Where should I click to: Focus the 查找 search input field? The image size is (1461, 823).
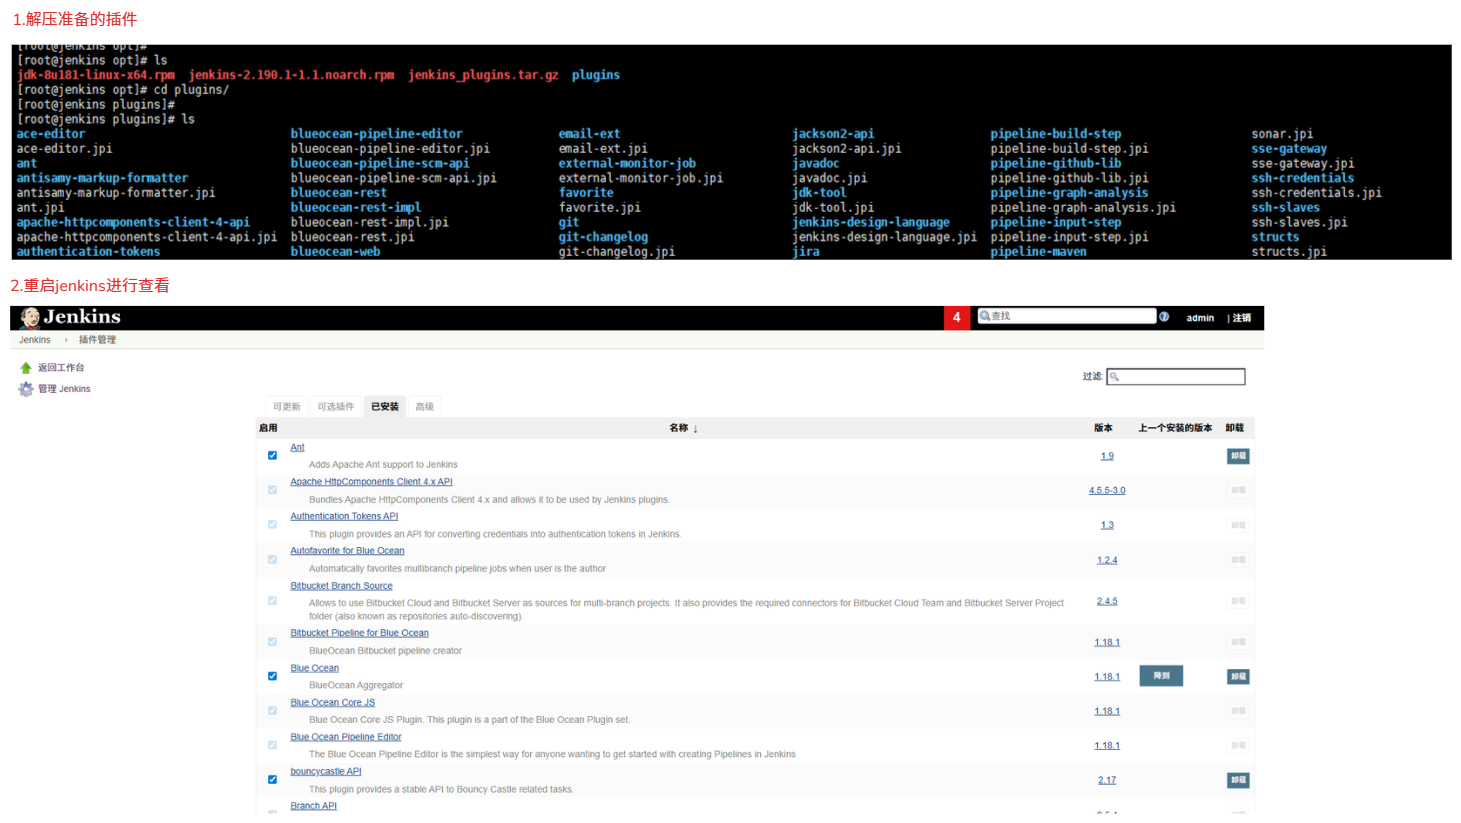(1066, 316)
